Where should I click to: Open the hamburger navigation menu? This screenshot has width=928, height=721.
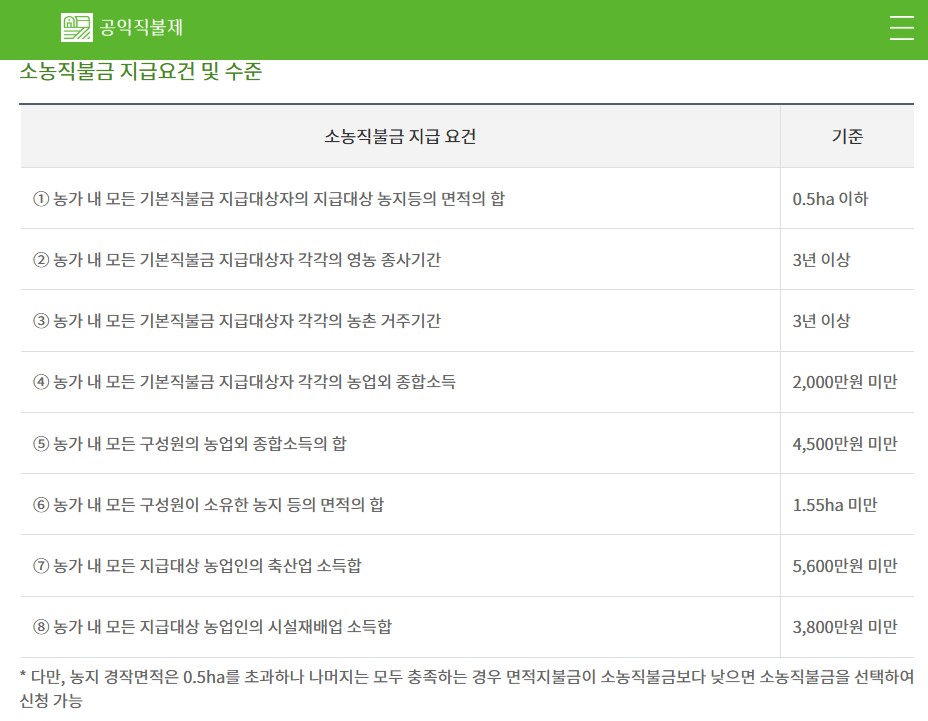tap(901, 29)
